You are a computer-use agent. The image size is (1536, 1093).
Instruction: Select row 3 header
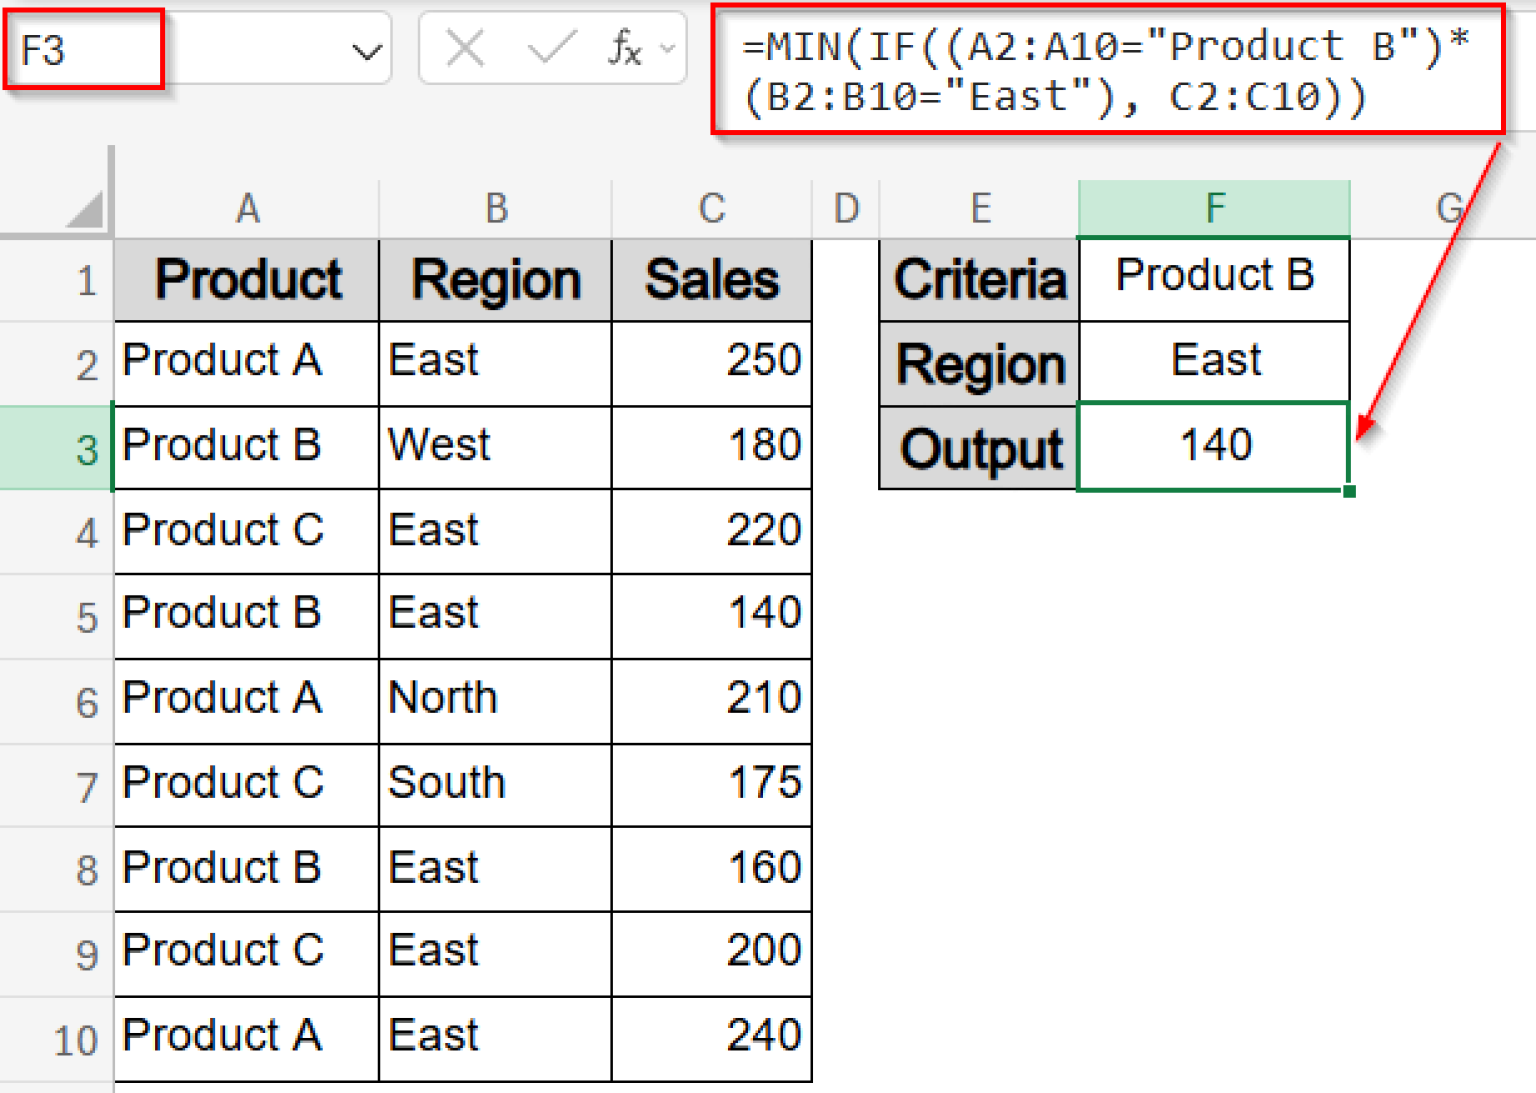tap(88, 447)
